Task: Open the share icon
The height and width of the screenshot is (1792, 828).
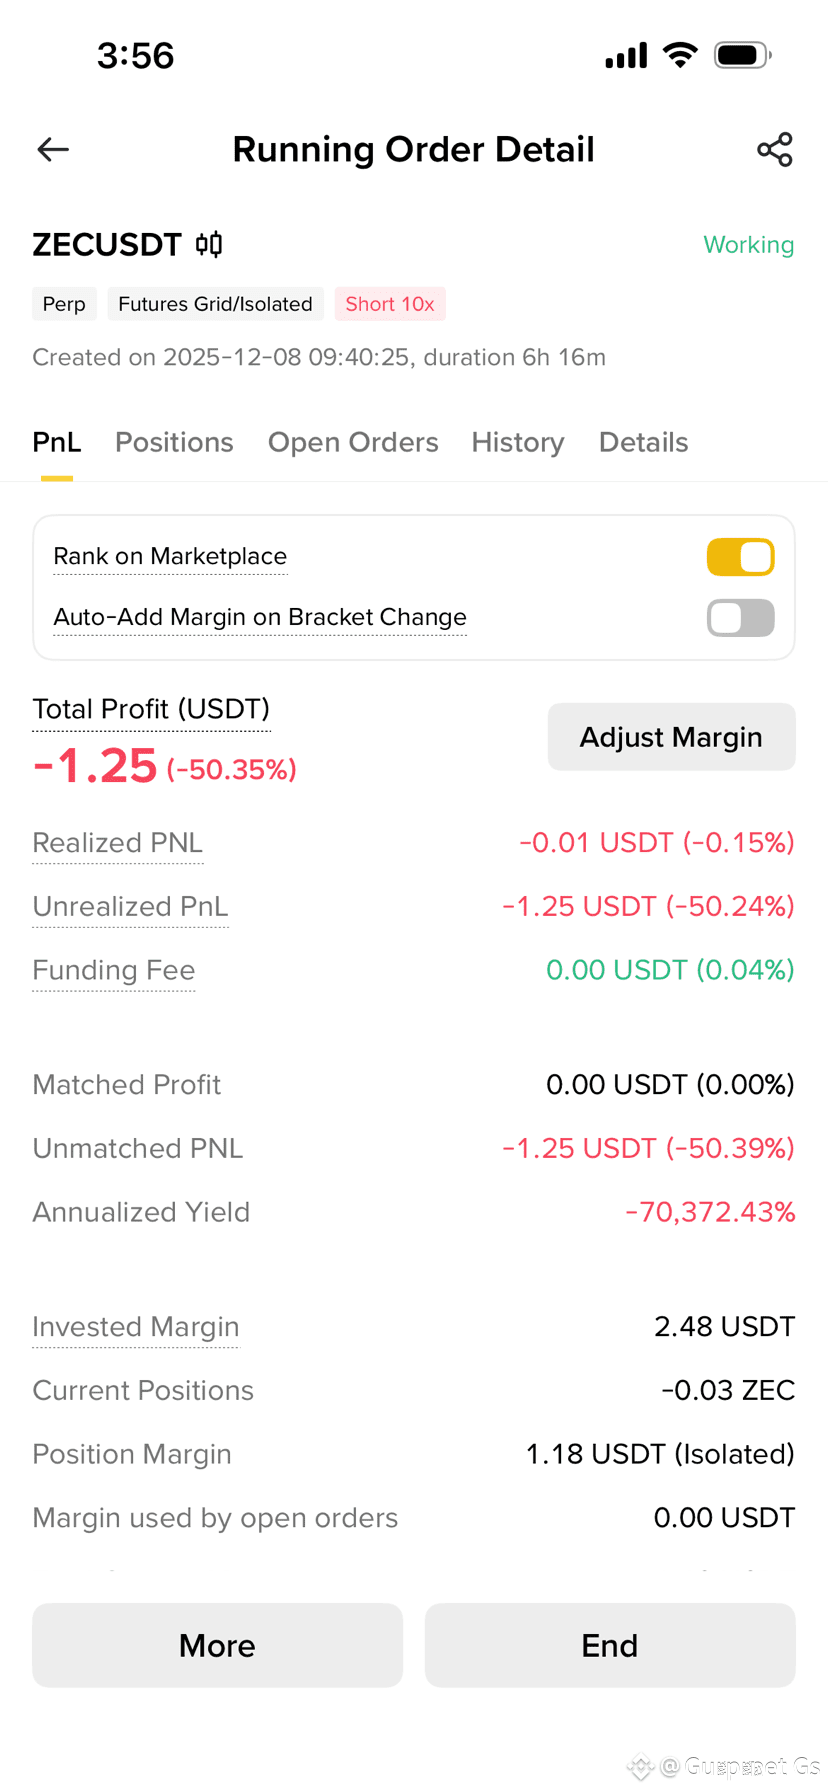Action: coord(775,150)
